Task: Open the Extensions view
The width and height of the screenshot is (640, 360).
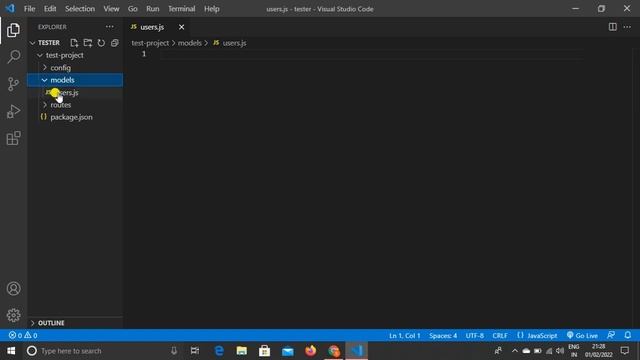Action: pyautogui.click(x=13, y=138)
